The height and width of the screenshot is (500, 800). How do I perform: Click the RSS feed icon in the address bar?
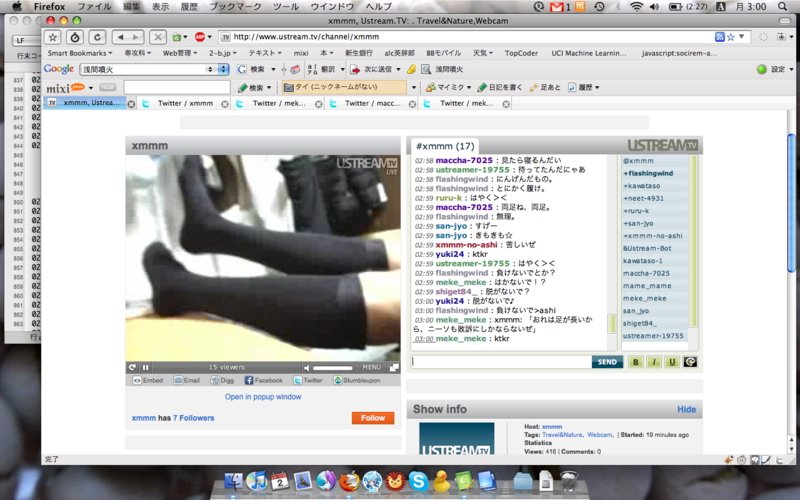point(719,37)
